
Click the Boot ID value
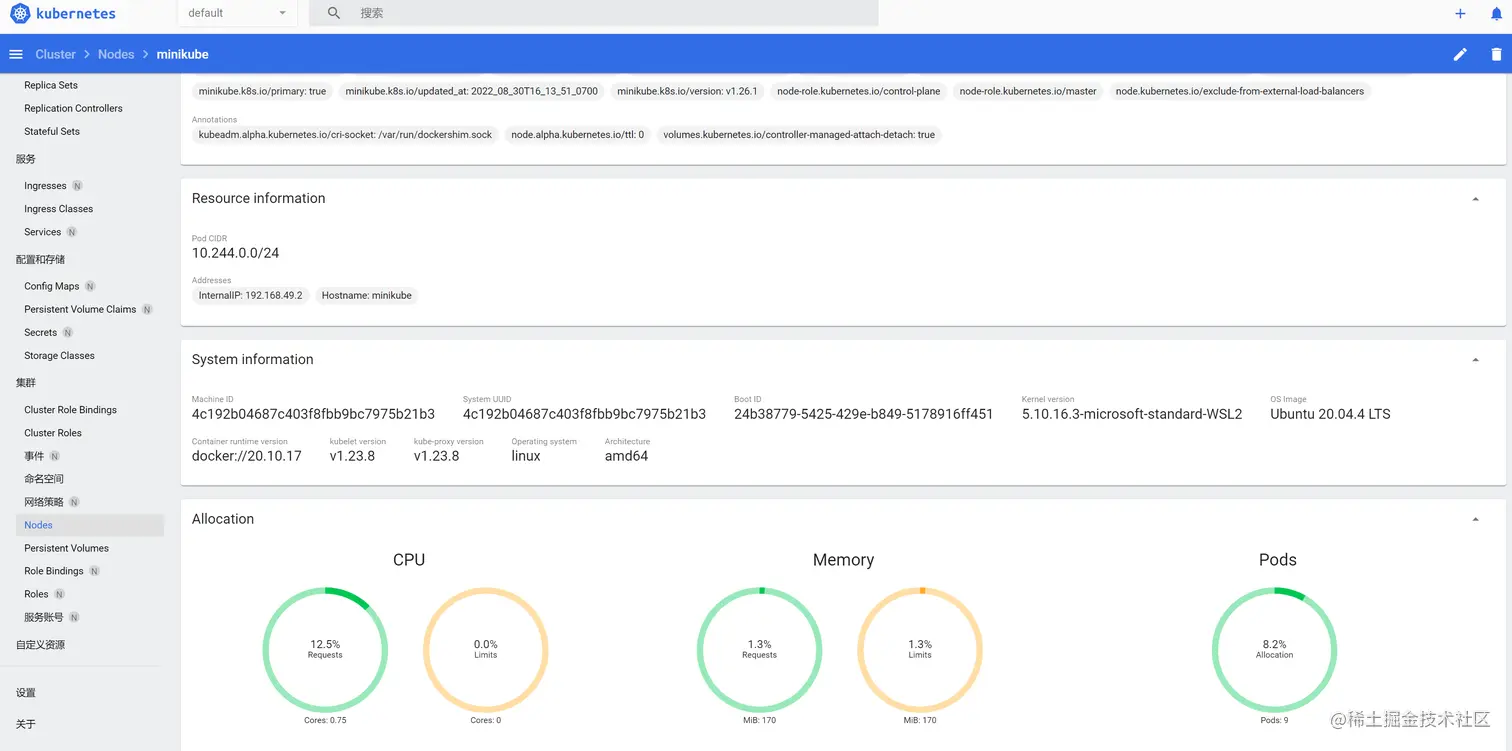pyautogui.click(x=864, y=414)
